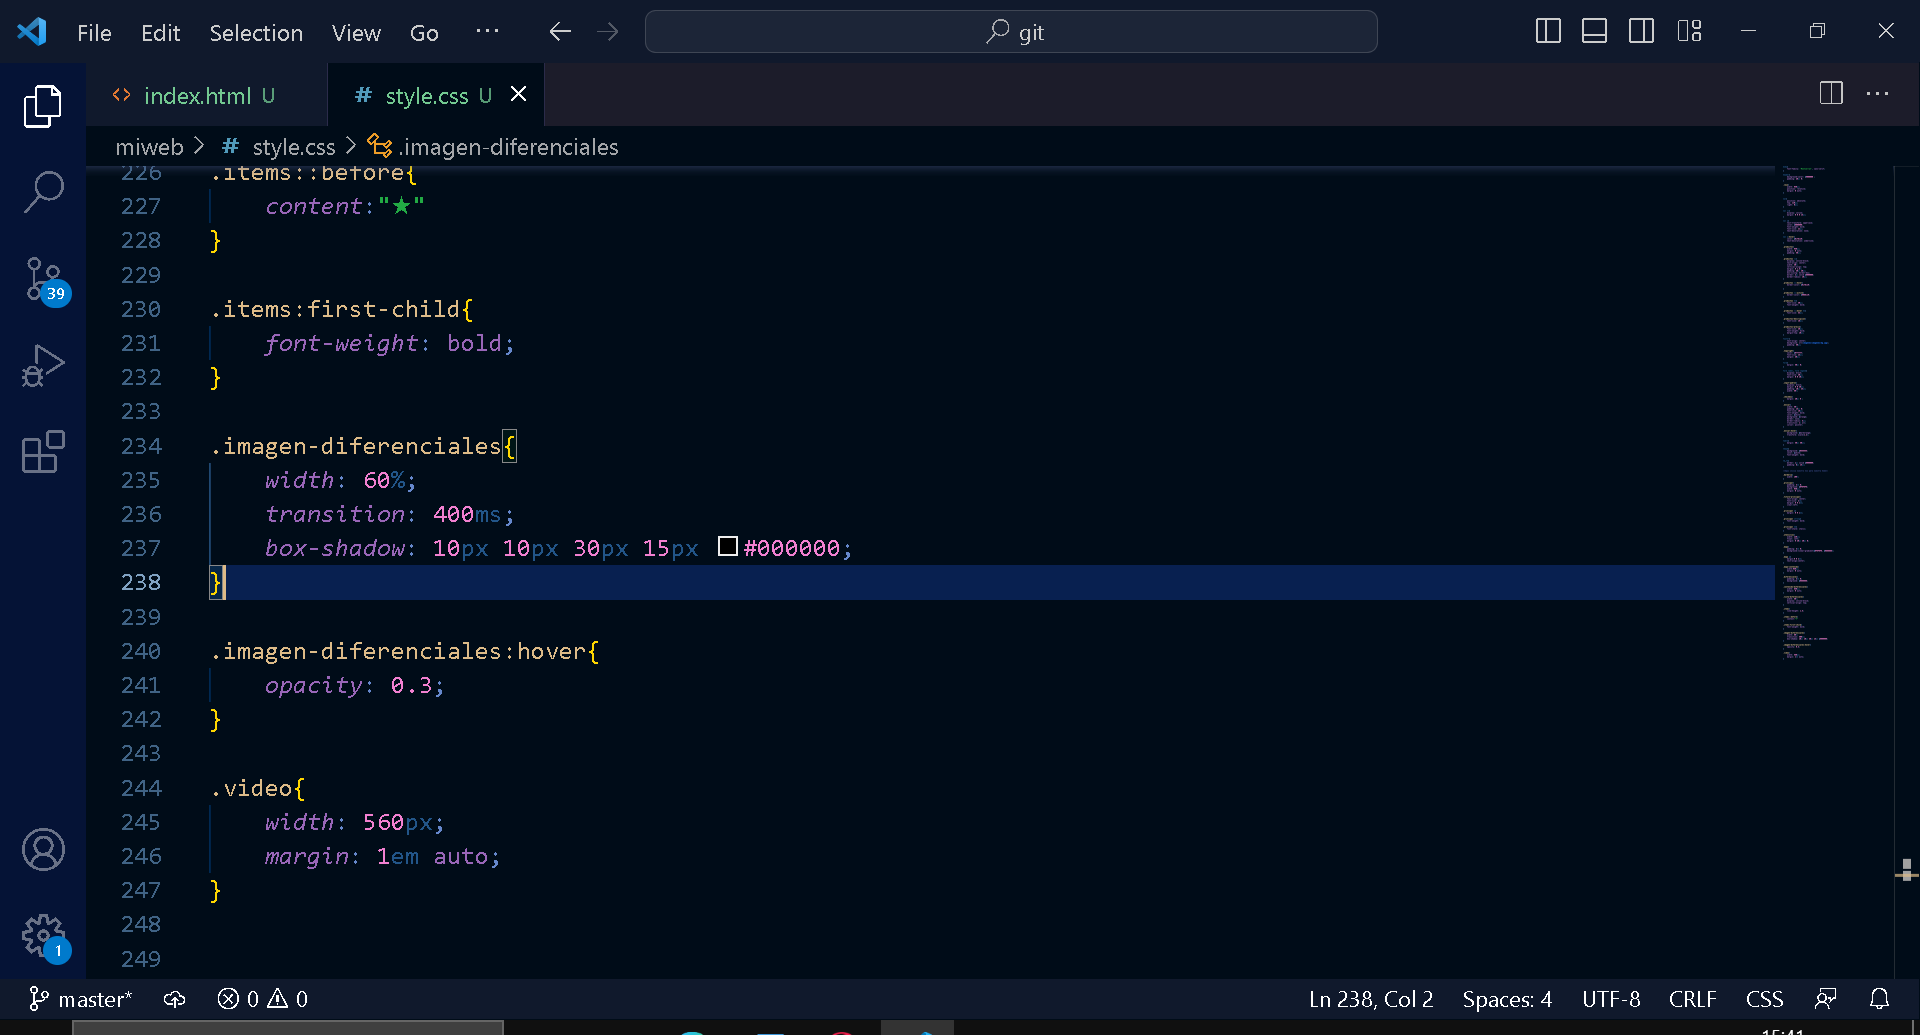Open the Extensions view
Image resolution: width=1920 pixels, height=1035 pixels.
pyautogui.click(x=43, y=452)
